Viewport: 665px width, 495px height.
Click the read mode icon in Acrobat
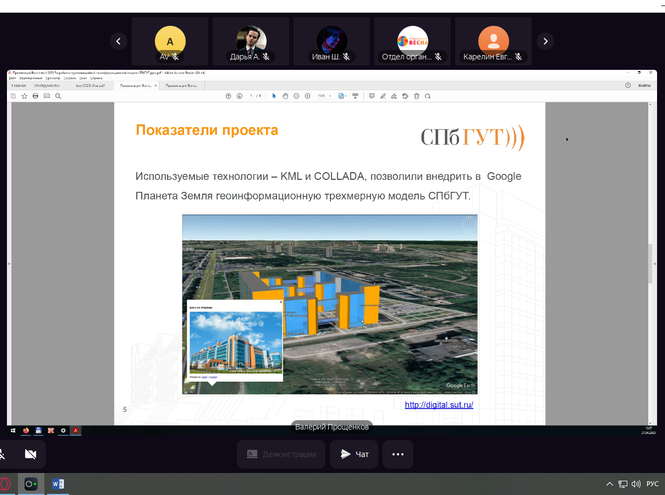[x=355, y=96]
